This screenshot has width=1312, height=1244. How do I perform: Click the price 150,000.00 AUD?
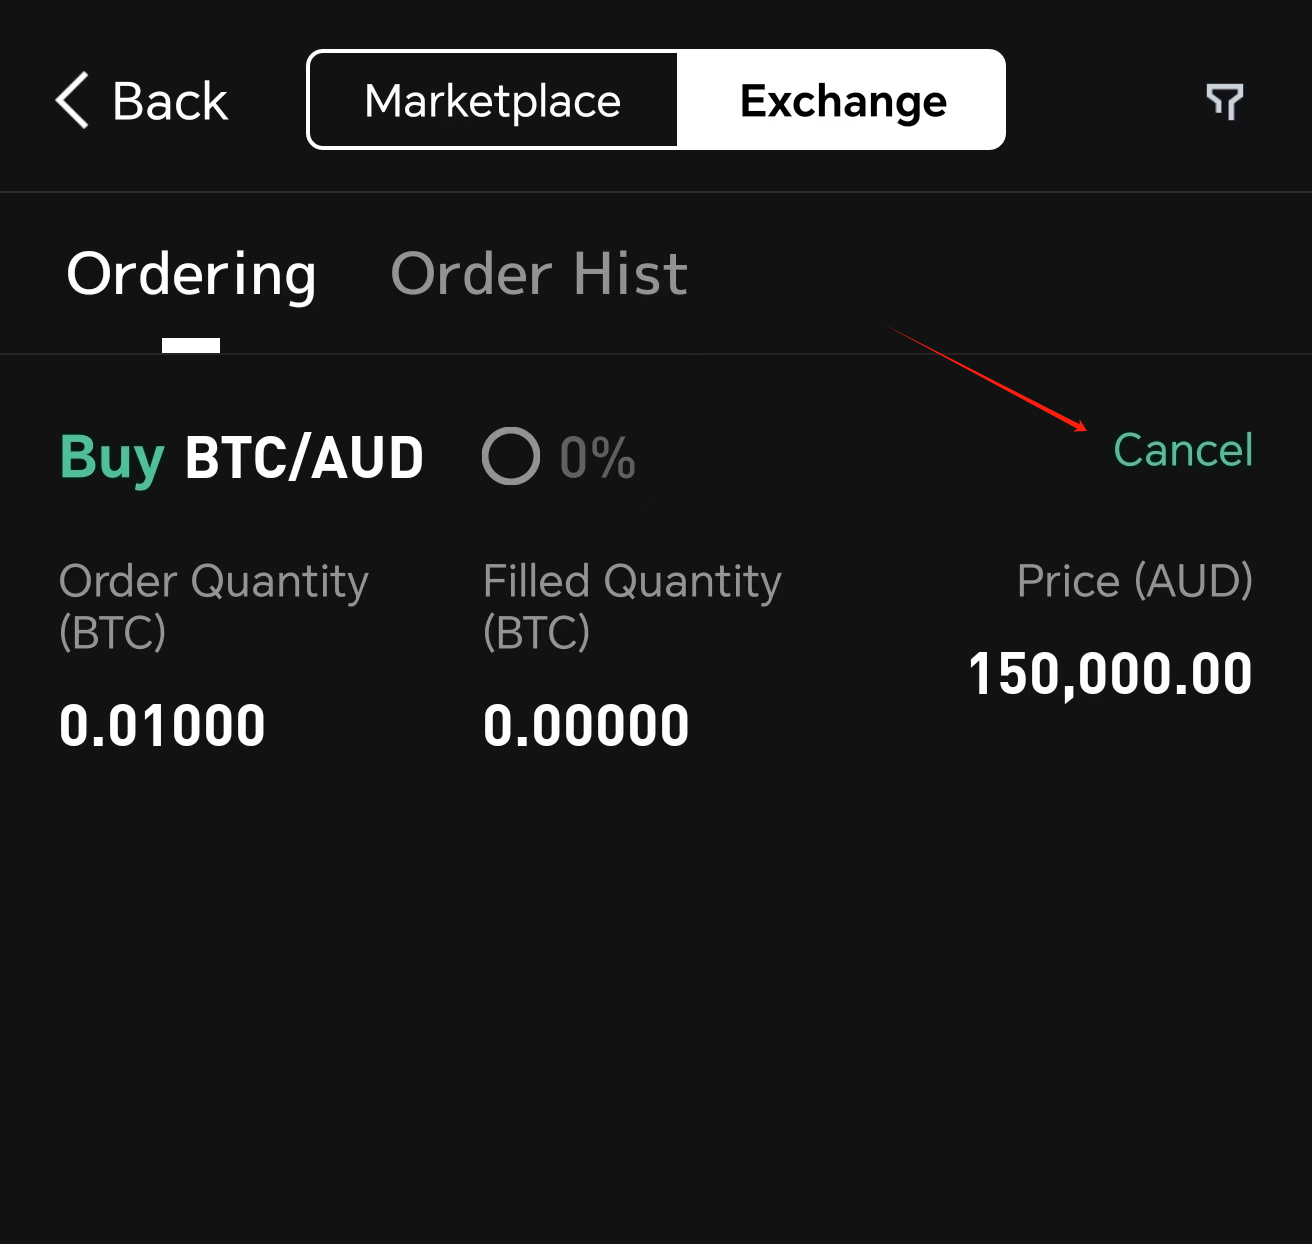click(1110, 673)
